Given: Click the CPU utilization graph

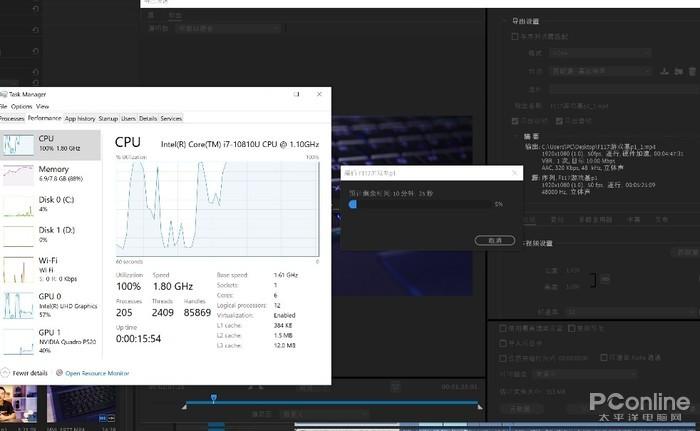Looking at the screenshot, I should click(x=217, y=209).
